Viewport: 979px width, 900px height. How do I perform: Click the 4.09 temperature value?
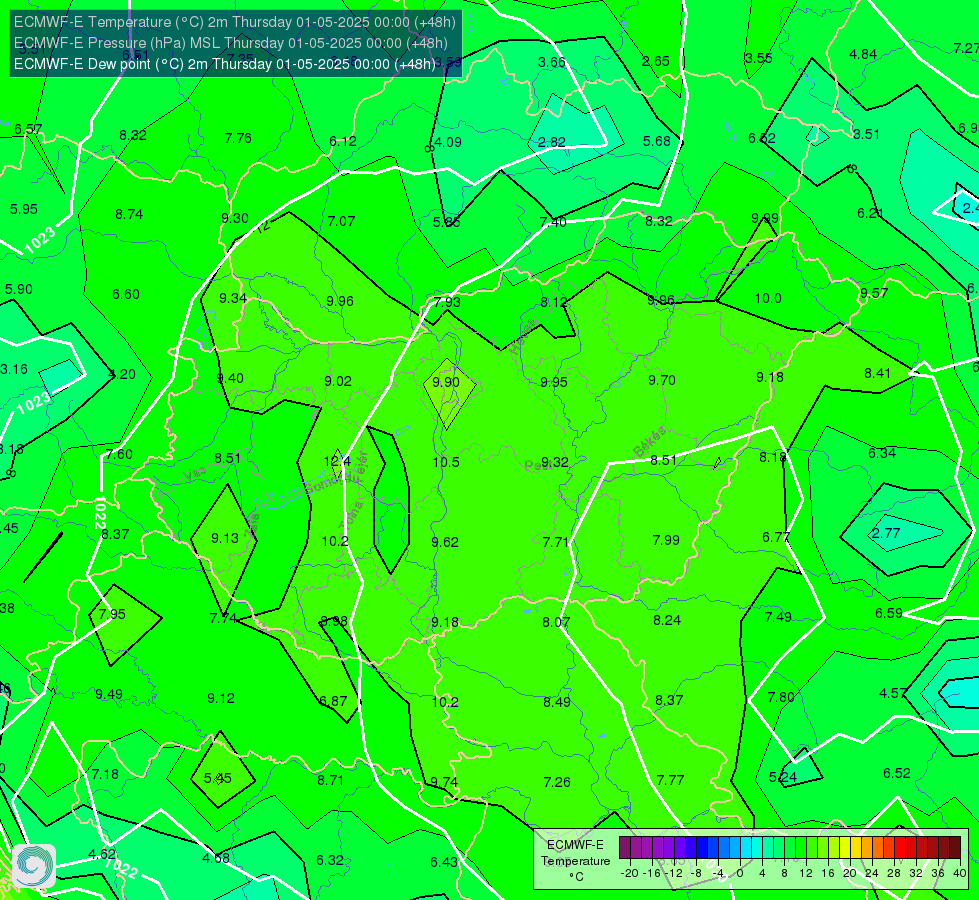448,142
